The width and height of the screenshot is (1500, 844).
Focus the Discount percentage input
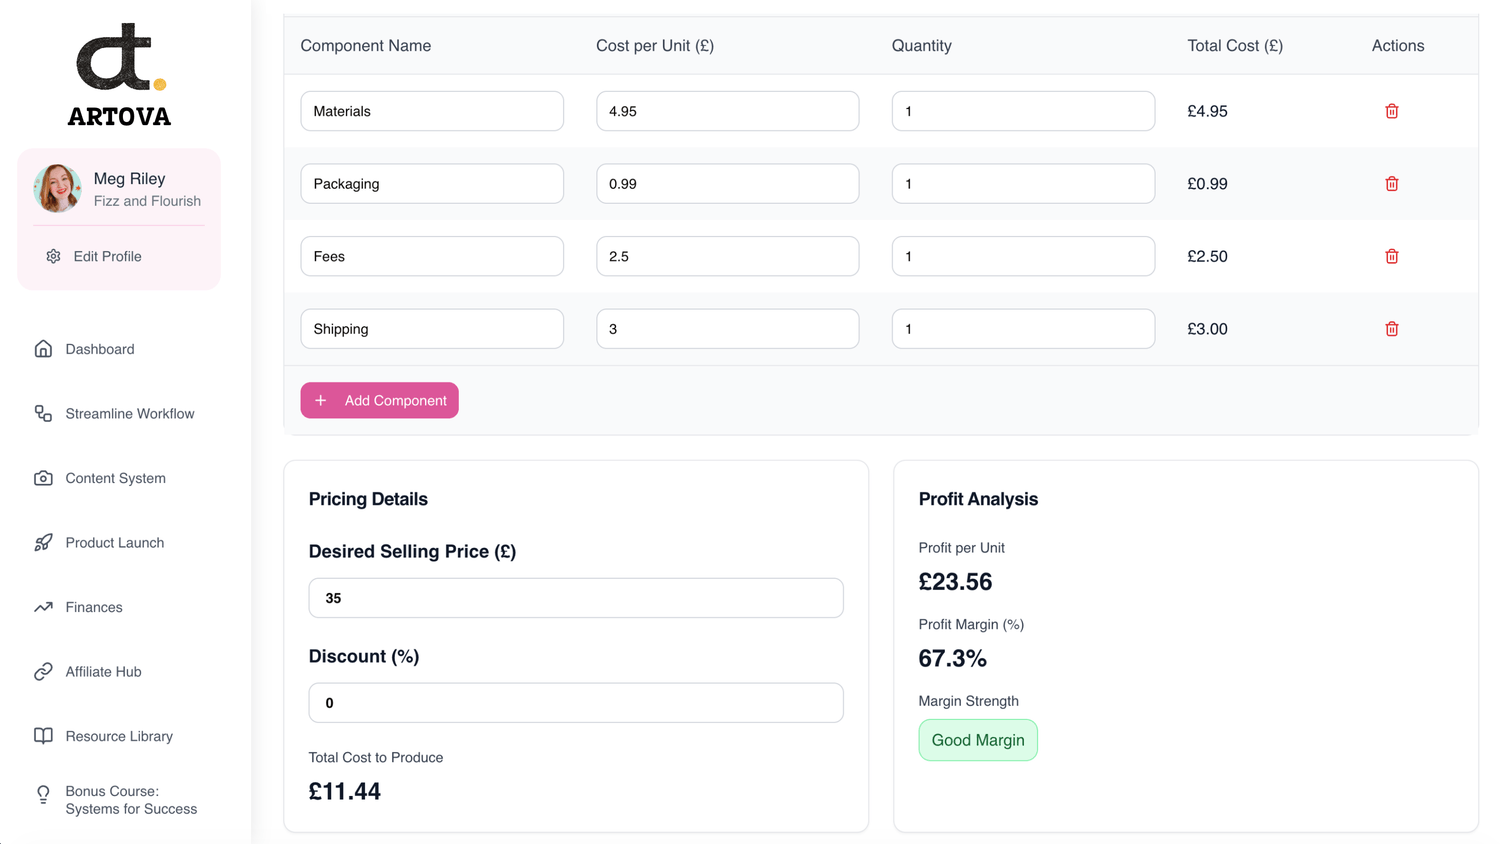575,703
